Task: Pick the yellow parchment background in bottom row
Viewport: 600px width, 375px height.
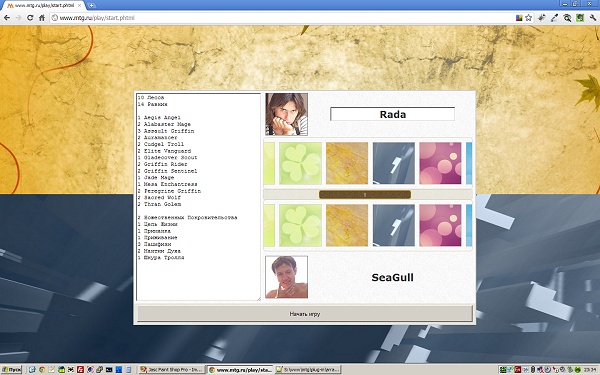Action: pos(347,225)
